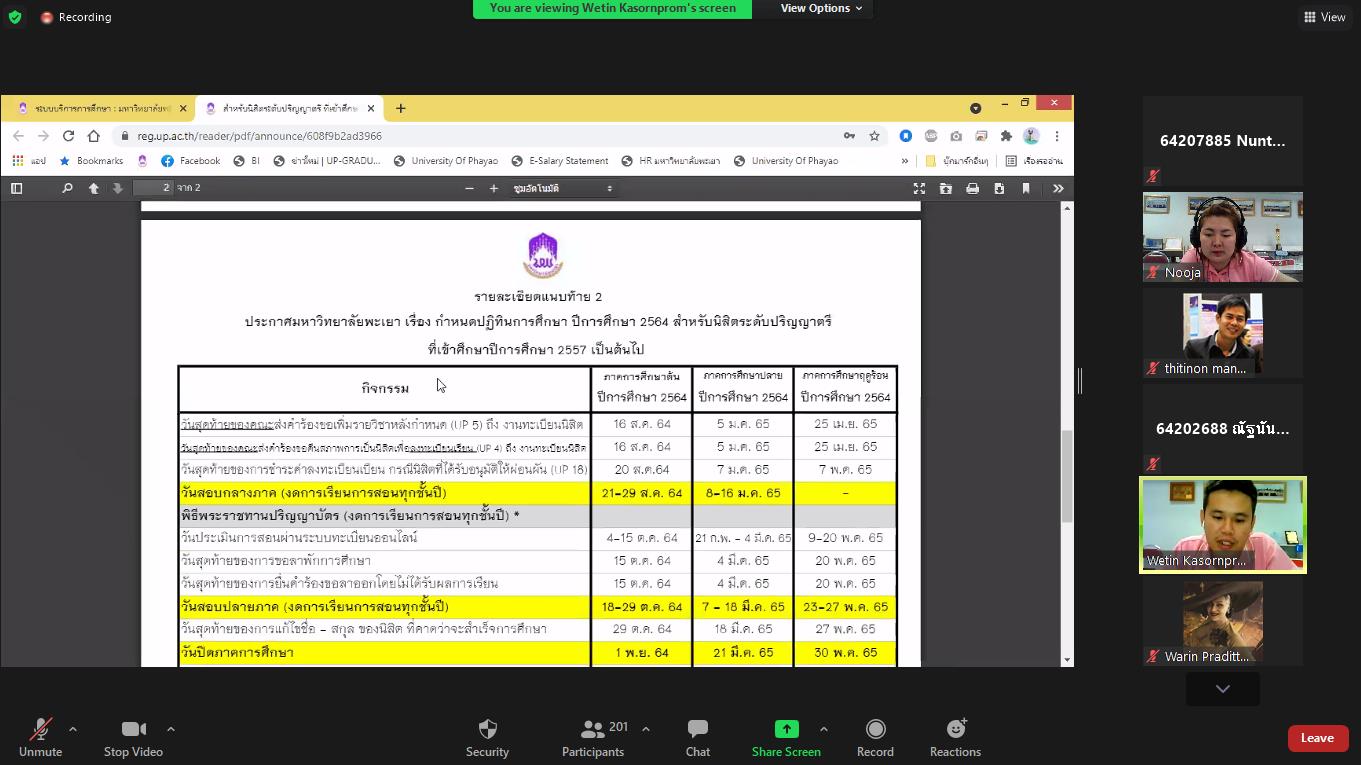This screenshot has width=1361, height=765.
Task: Open find in document magnifier
Action: (67, 188)
